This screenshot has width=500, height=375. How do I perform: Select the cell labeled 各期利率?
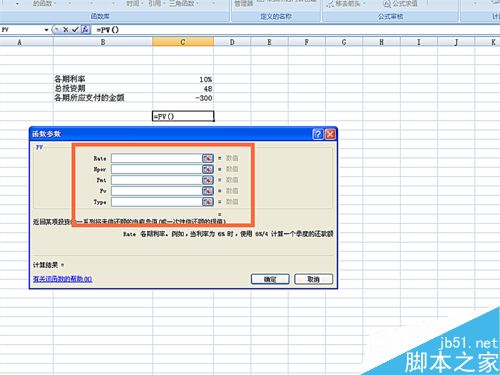tap(103, 79)
